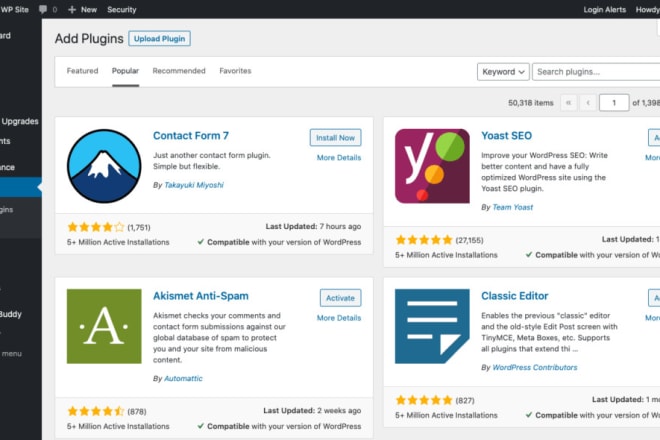Click 'Last Updated: 2 weeks ago' text
660x440 pixels.
[312, 411]
